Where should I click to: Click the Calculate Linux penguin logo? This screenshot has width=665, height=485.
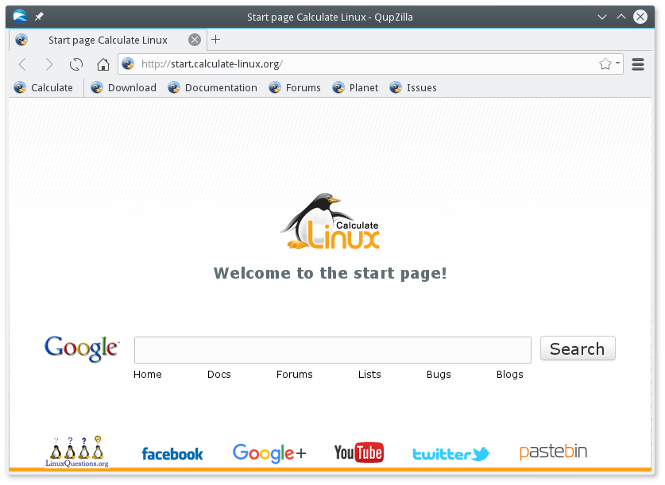[x=330, y=221]
